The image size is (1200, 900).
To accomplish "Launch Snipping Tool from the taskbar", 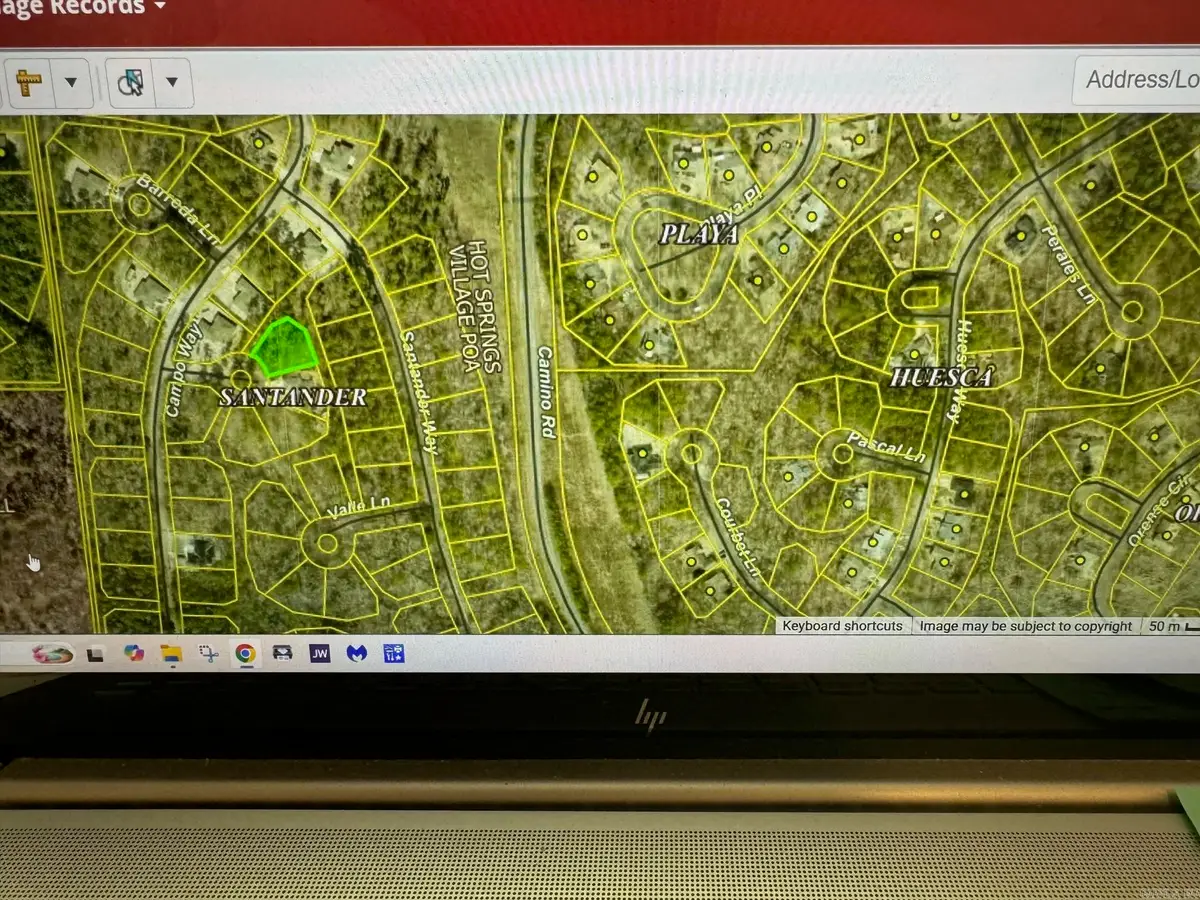I will pos(208,654).
